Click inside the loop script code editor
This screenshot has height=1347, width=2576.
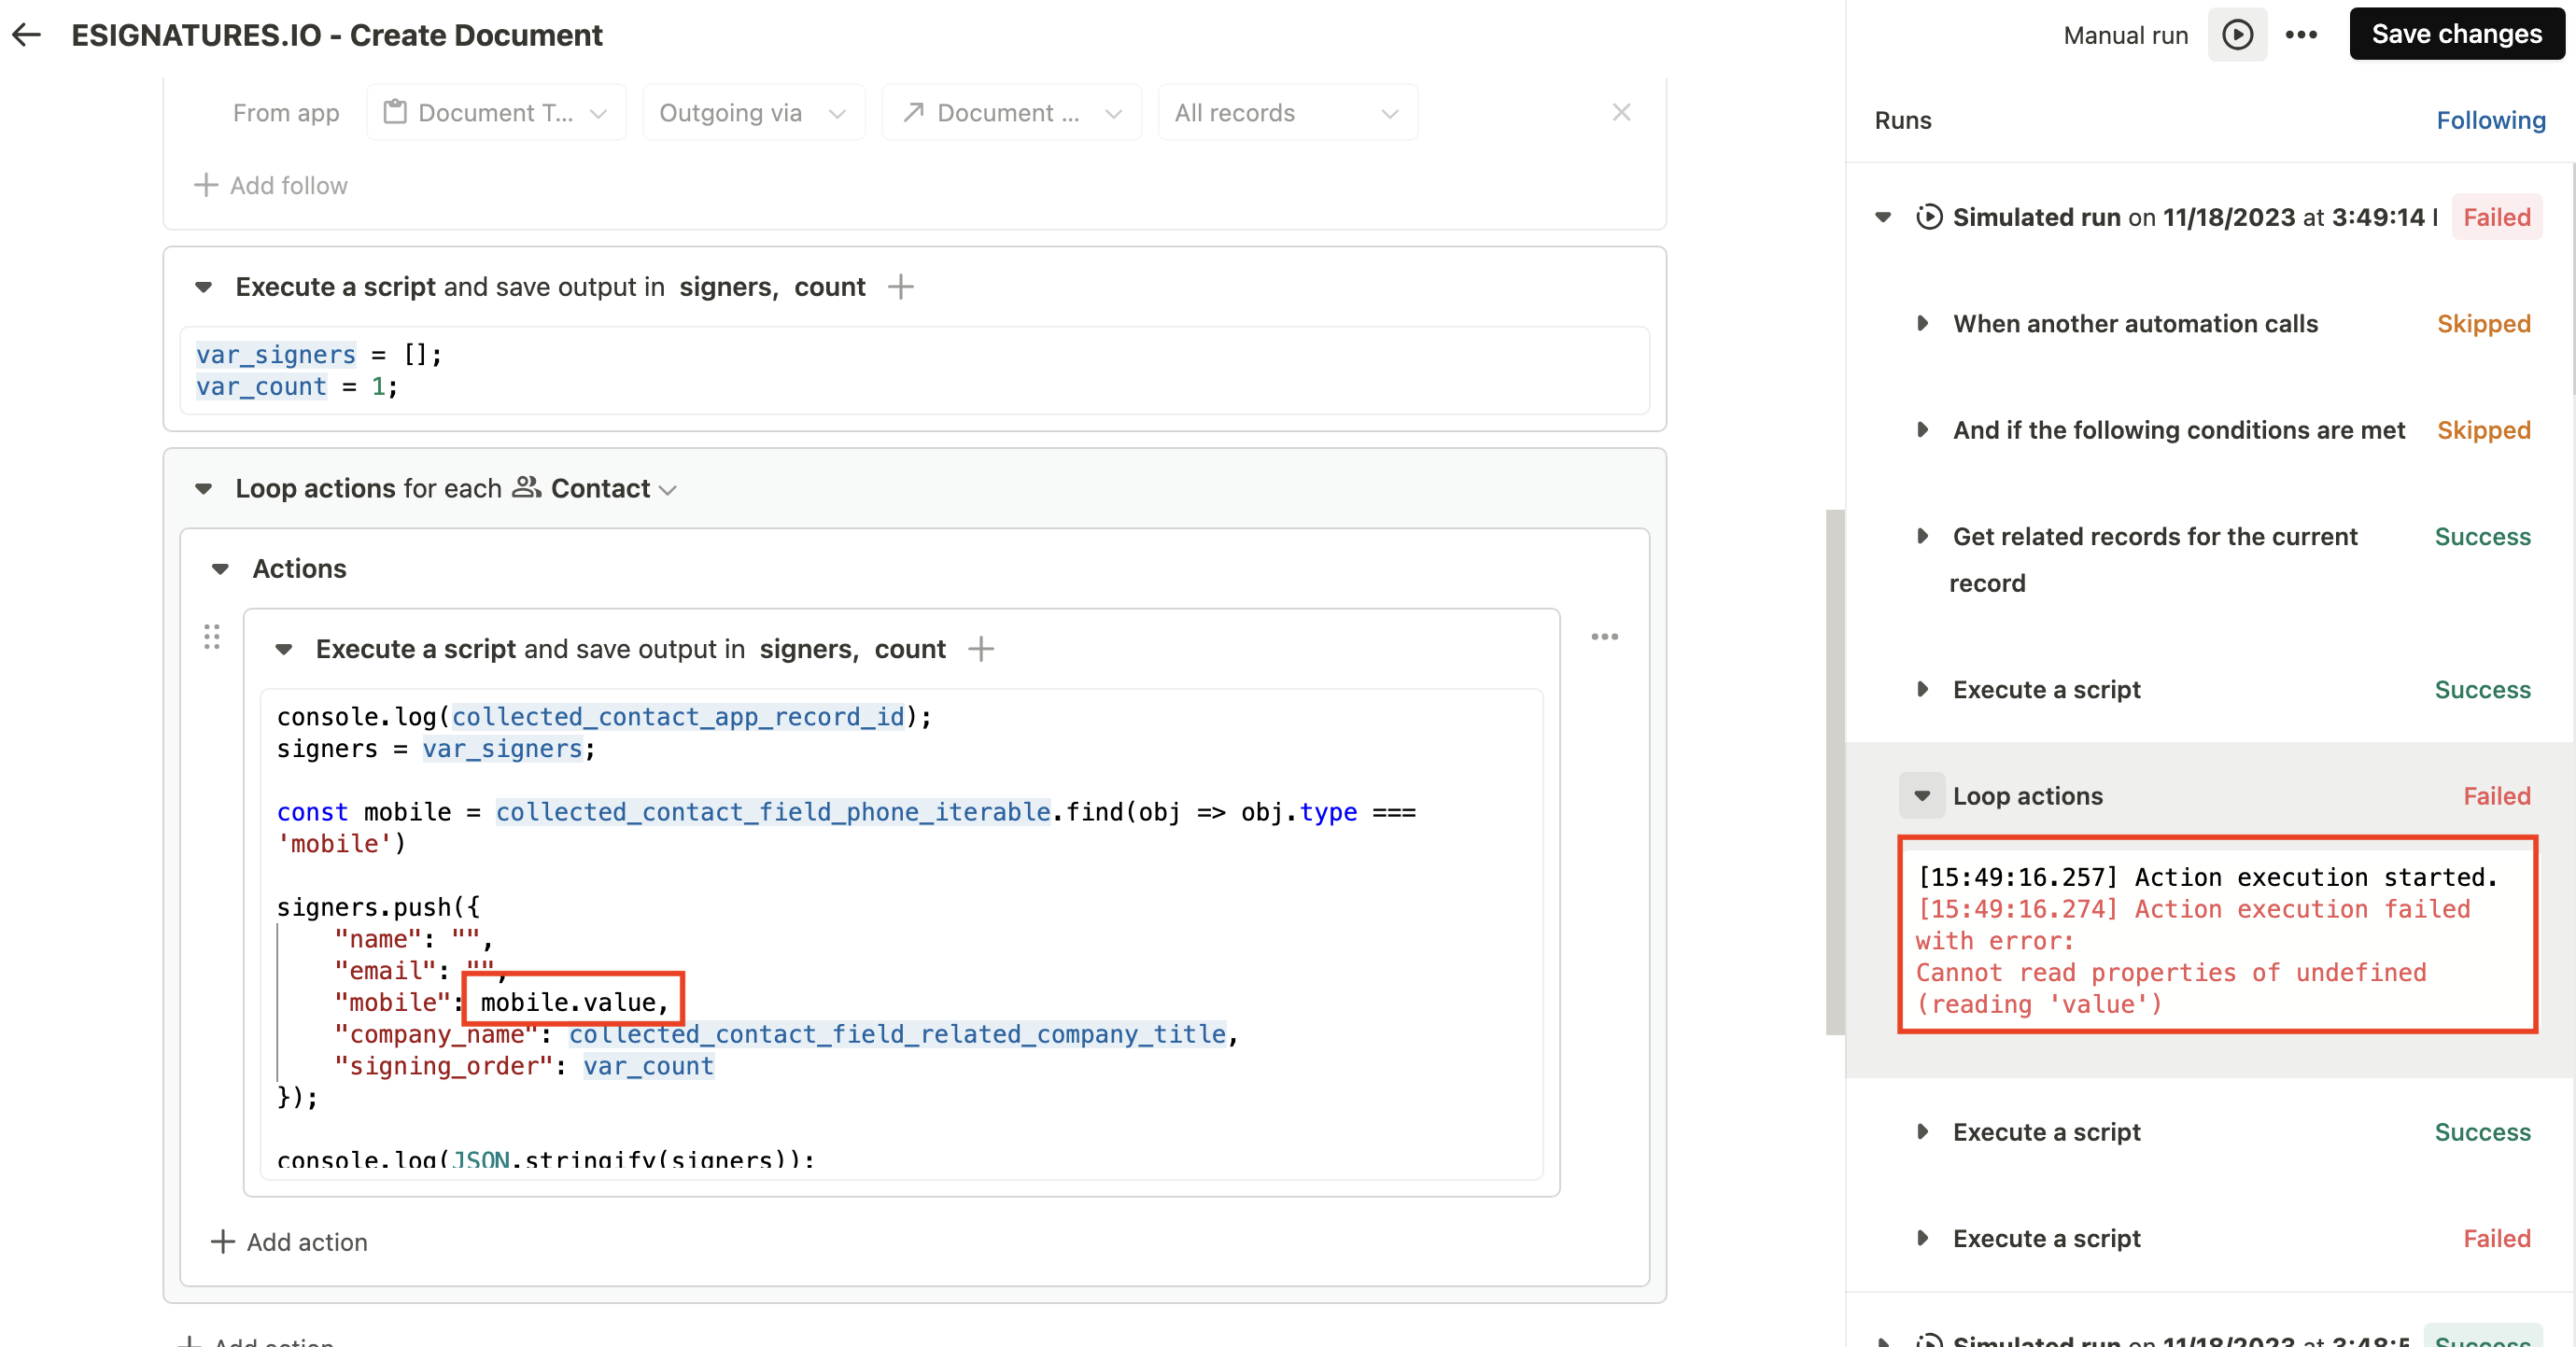tap(901, 934)
